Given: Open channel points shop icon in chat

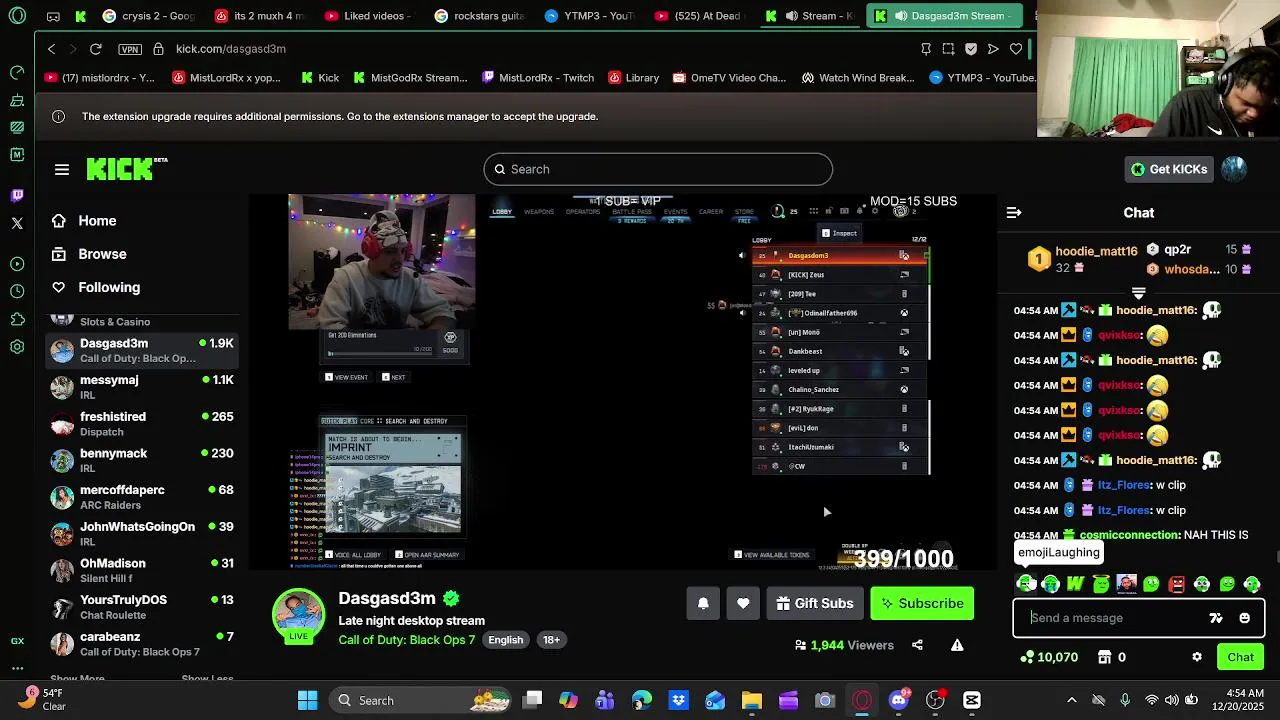Looking at the screenshot, I should (1104, 657).
